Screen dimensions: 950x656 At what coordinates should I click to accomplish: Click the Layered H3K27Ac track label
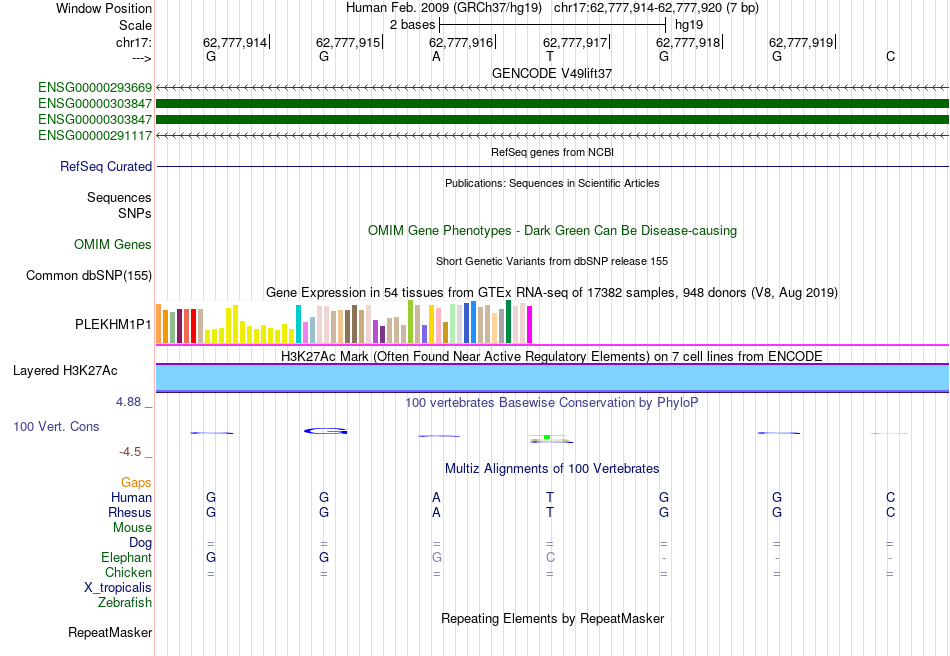[x=65, y=371]
